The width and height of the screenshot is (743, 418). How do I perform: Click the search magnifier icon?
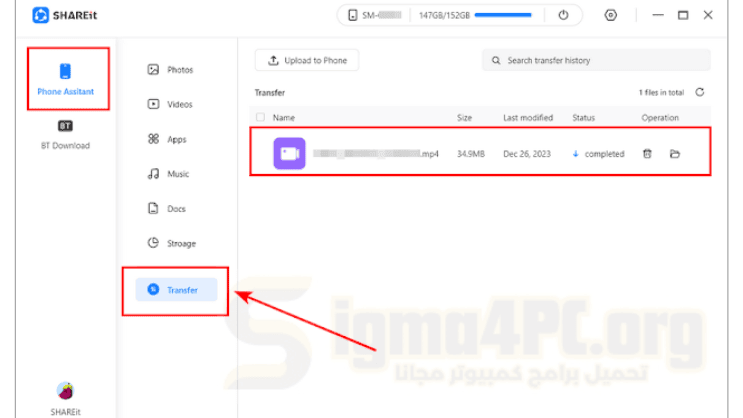click(x=496, y=60)
